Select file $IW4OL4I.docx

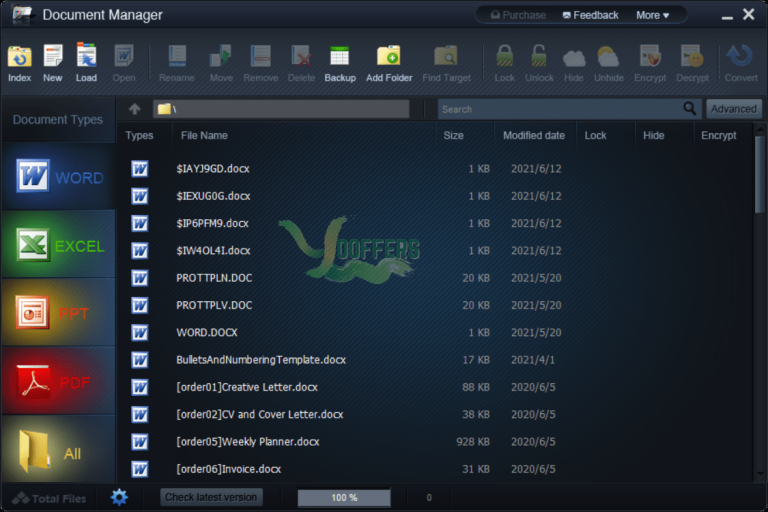click(214, 251)
